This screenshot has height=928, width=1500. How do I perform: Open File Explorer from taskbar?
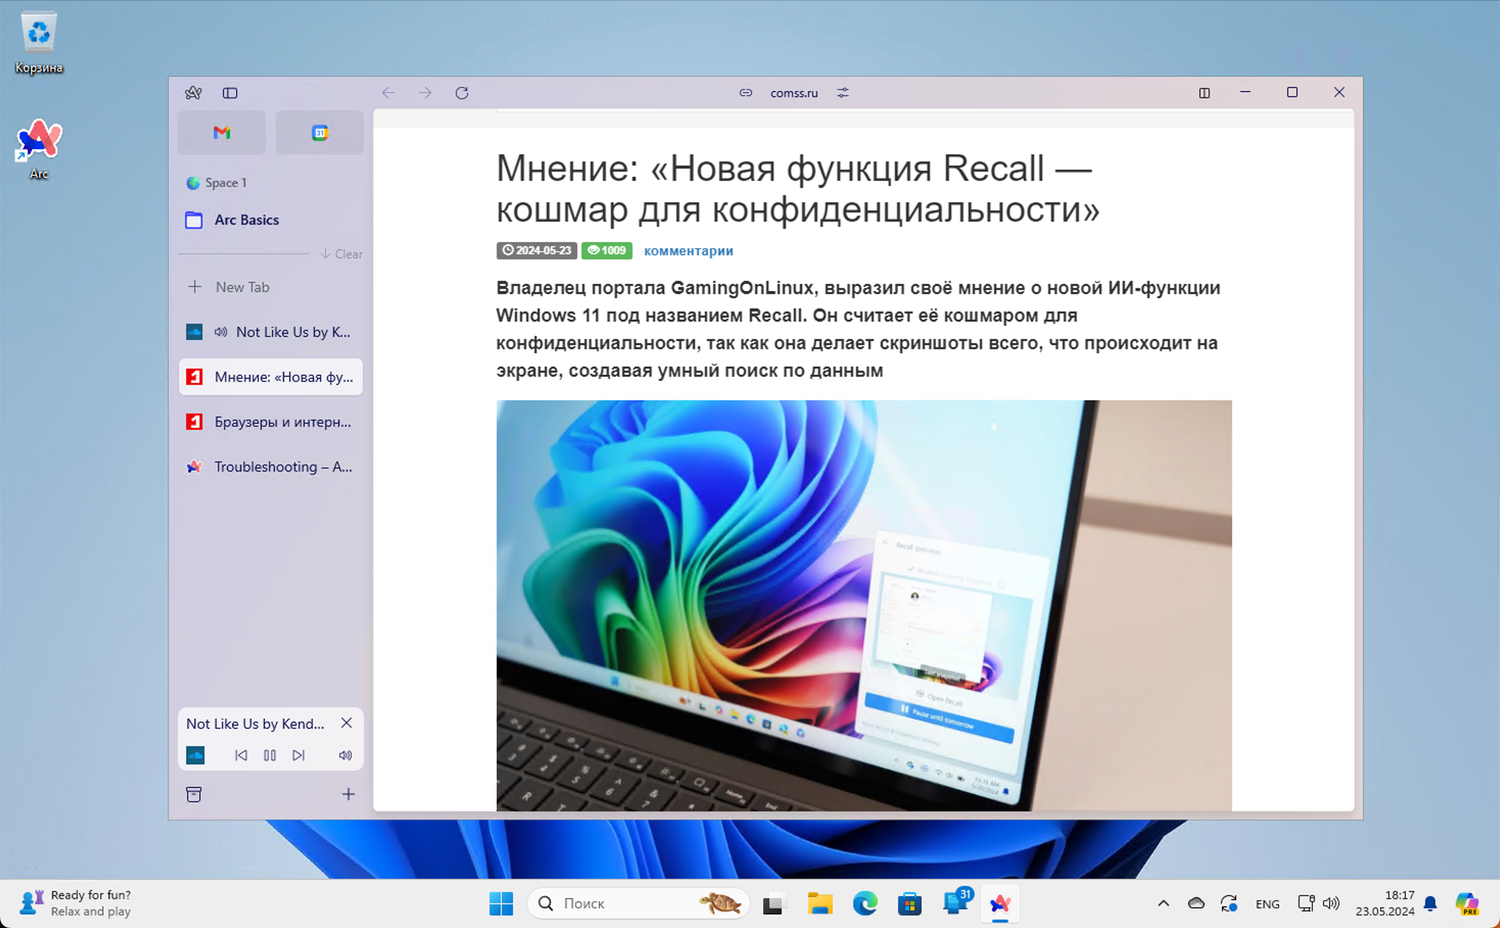820,904
